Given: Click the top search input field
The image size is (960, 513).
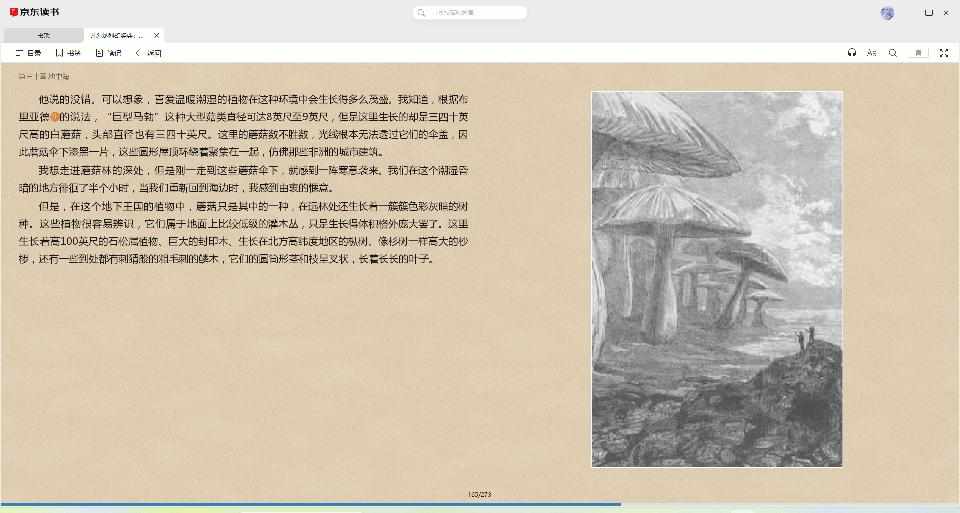Looking at the screenshot, I should [470, 12].
